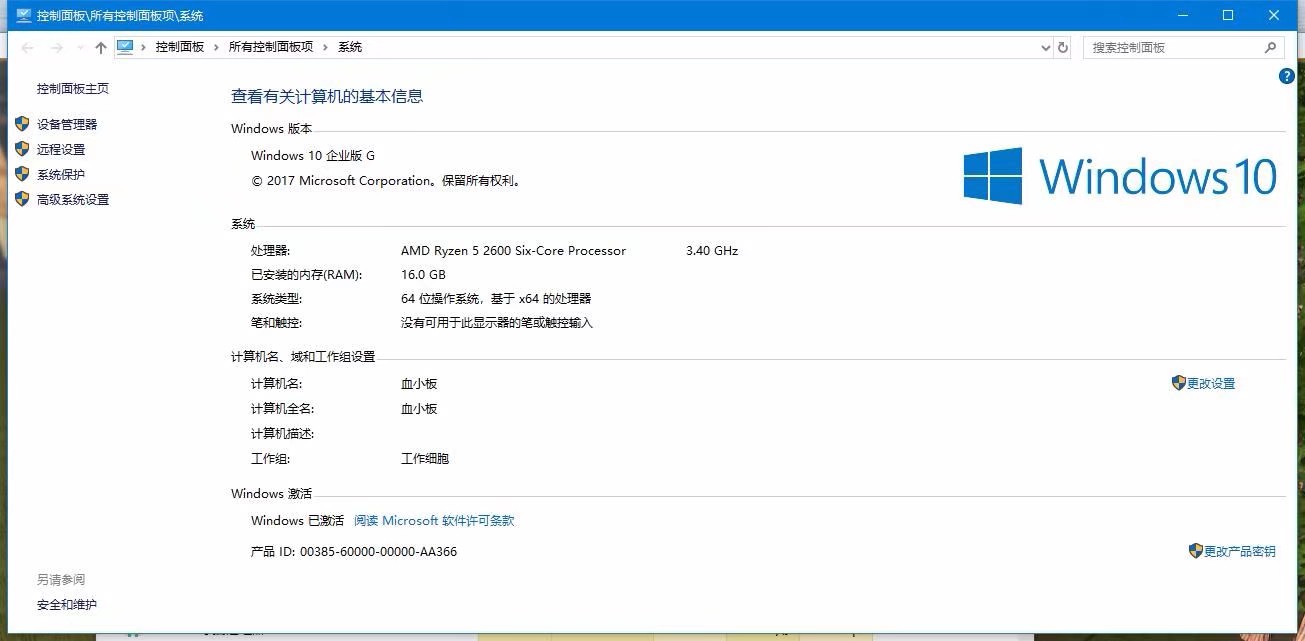Screen dimensions: 1305x641
Task: Click 更改设置 link
Action: pos(1211,384)
